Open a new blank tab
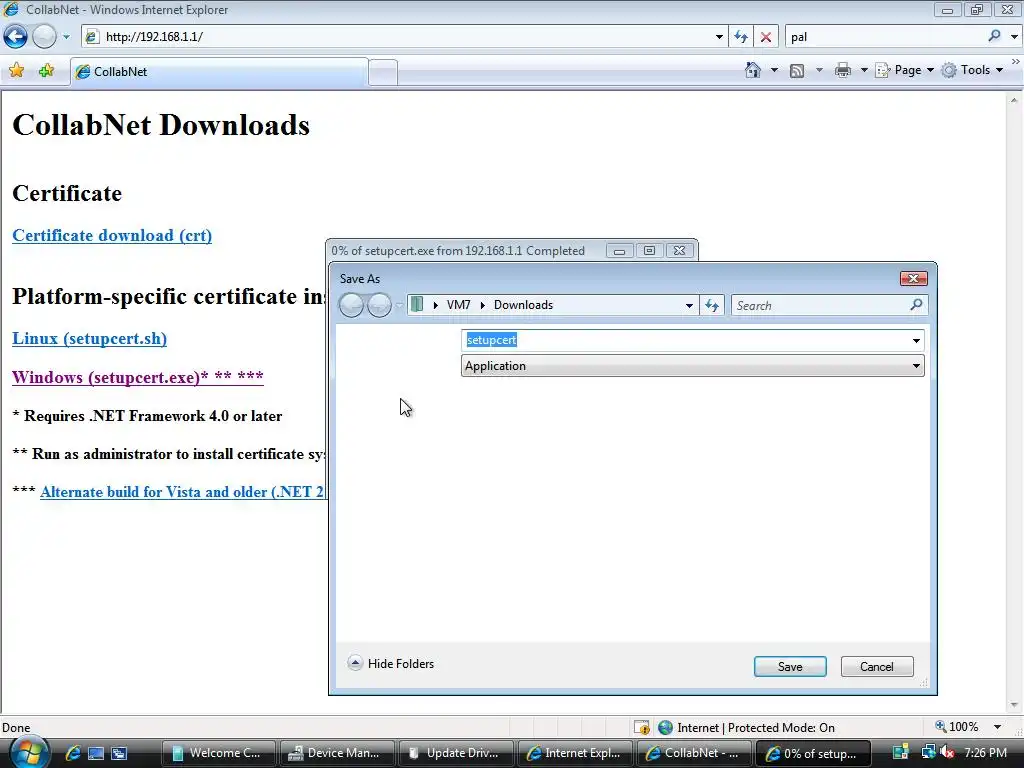The height and width of the screenshot is (768, 1024). click(383, 72)
